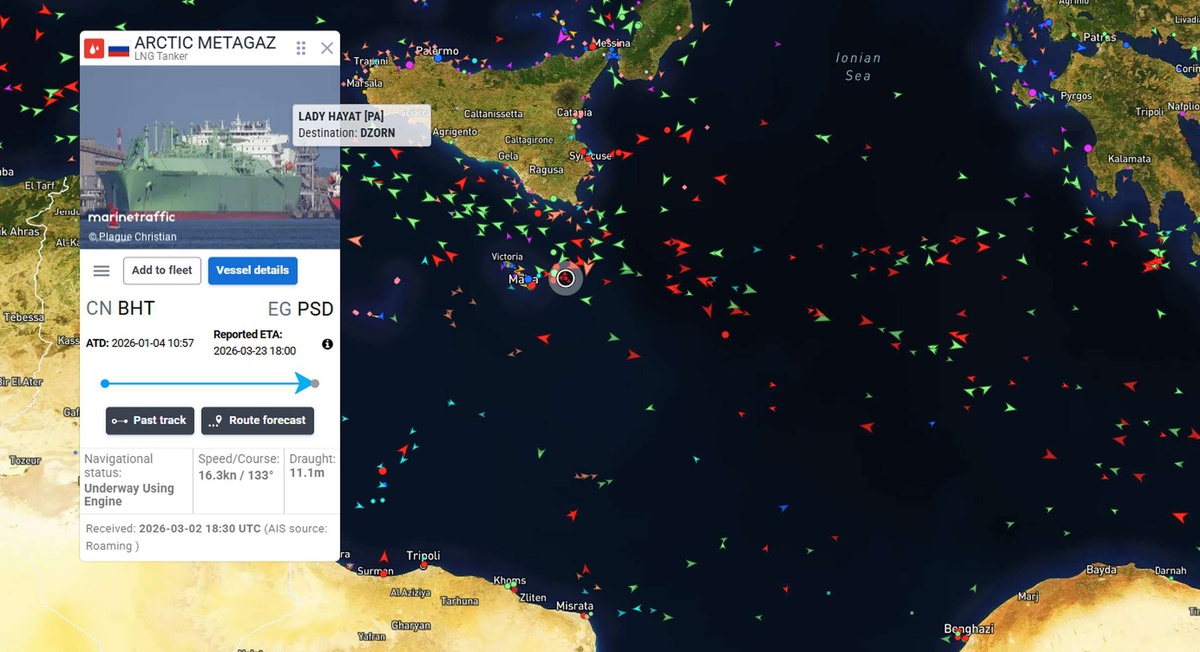Image resolution: width=1200 pixels, height=652 pixels.
Task: Select the highlighted vessel marker near Malta
Action: 566,279
